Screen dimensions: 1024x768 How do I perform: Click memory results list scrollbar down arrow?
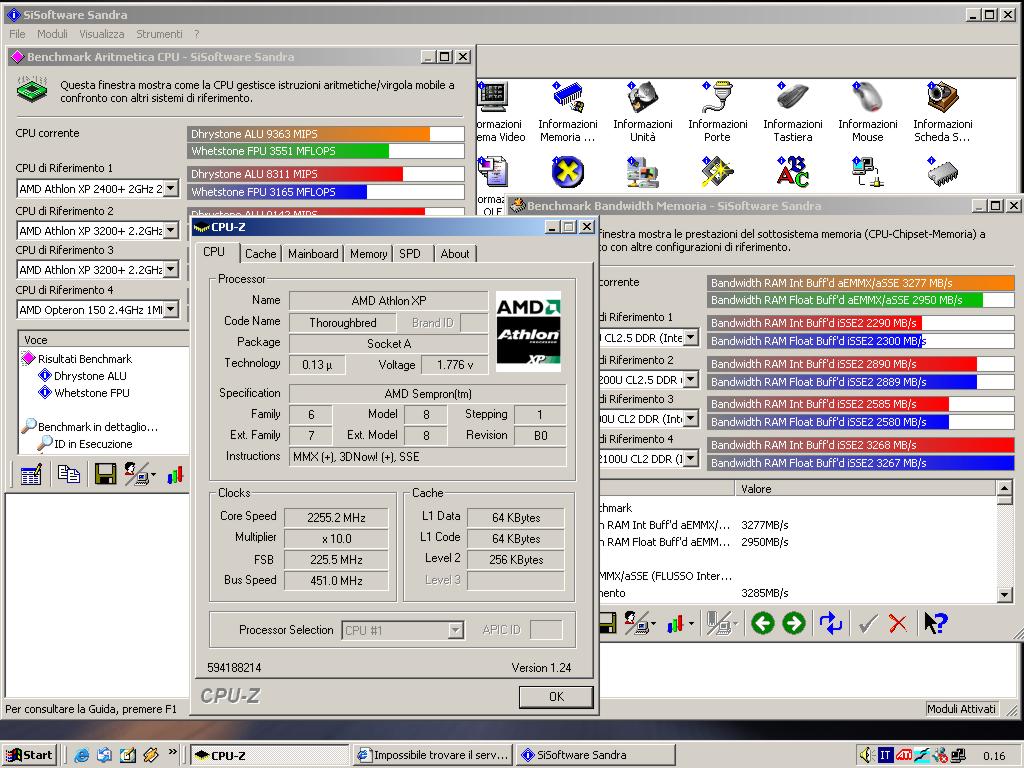[x=1004, y=594]
